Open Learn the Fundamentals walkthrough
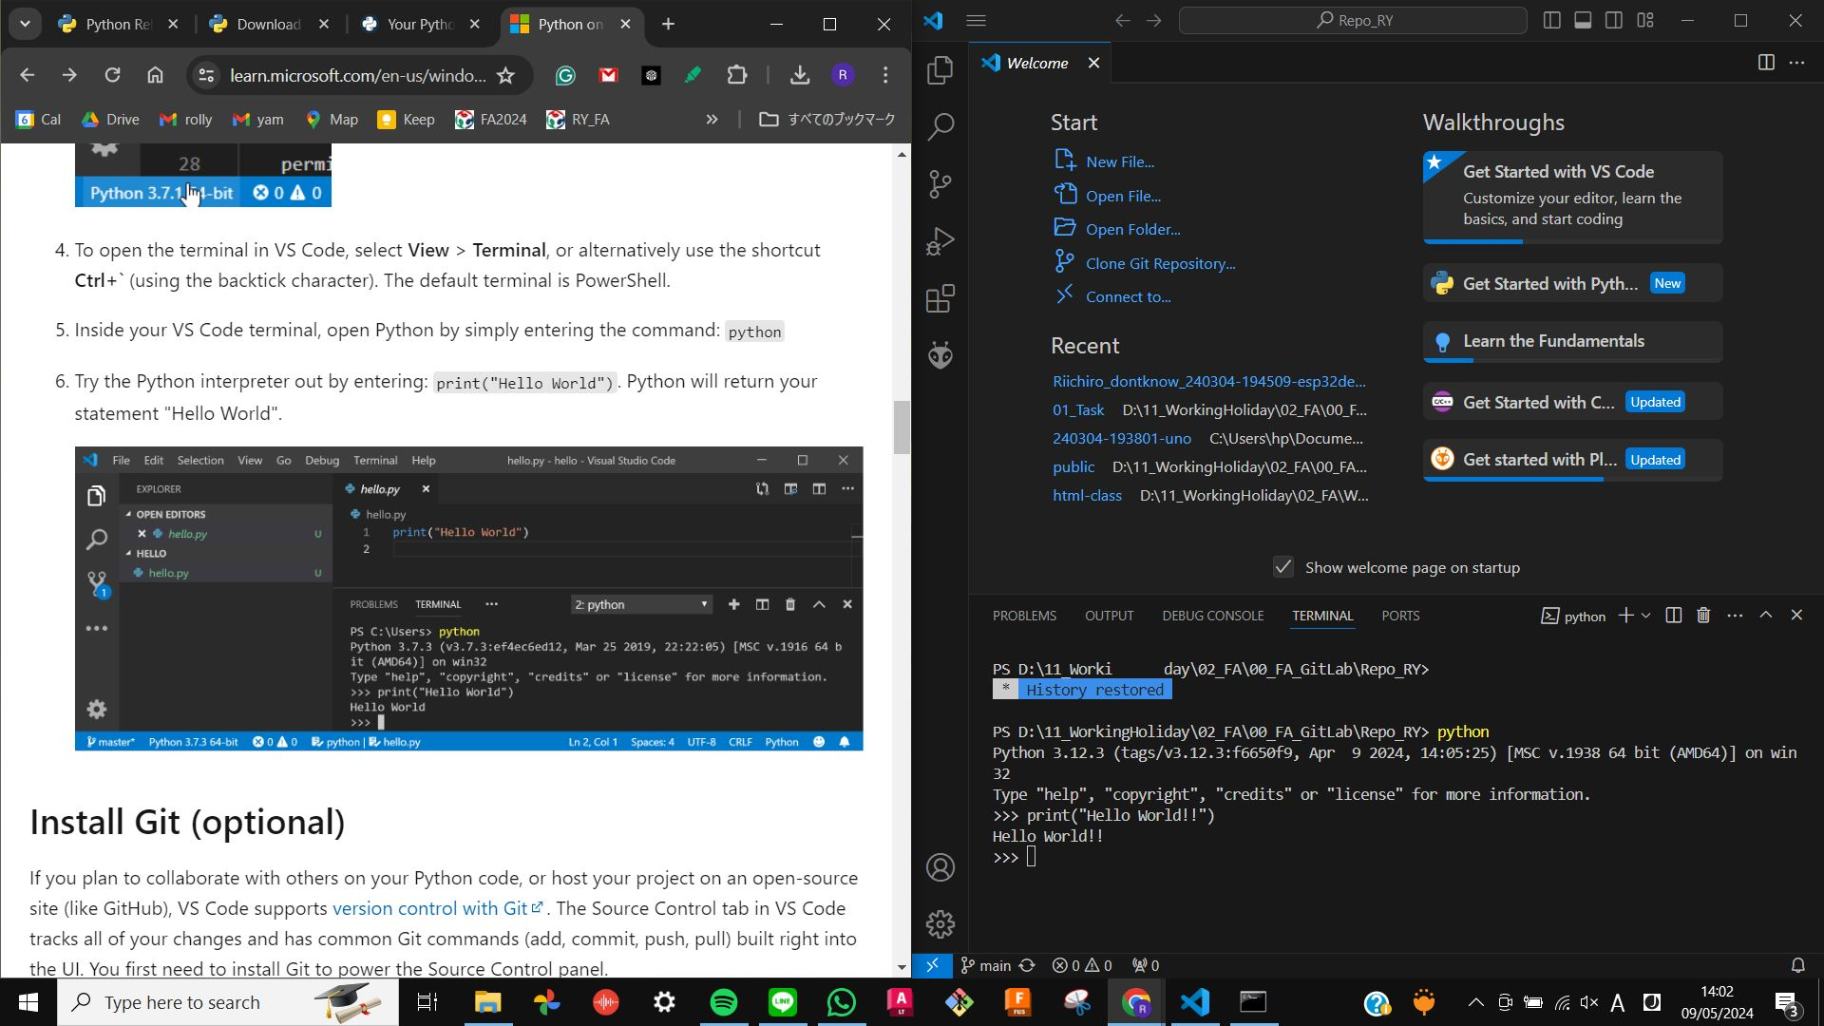This screenshot has width=1824, height=1026. [x=1572, y=341]
